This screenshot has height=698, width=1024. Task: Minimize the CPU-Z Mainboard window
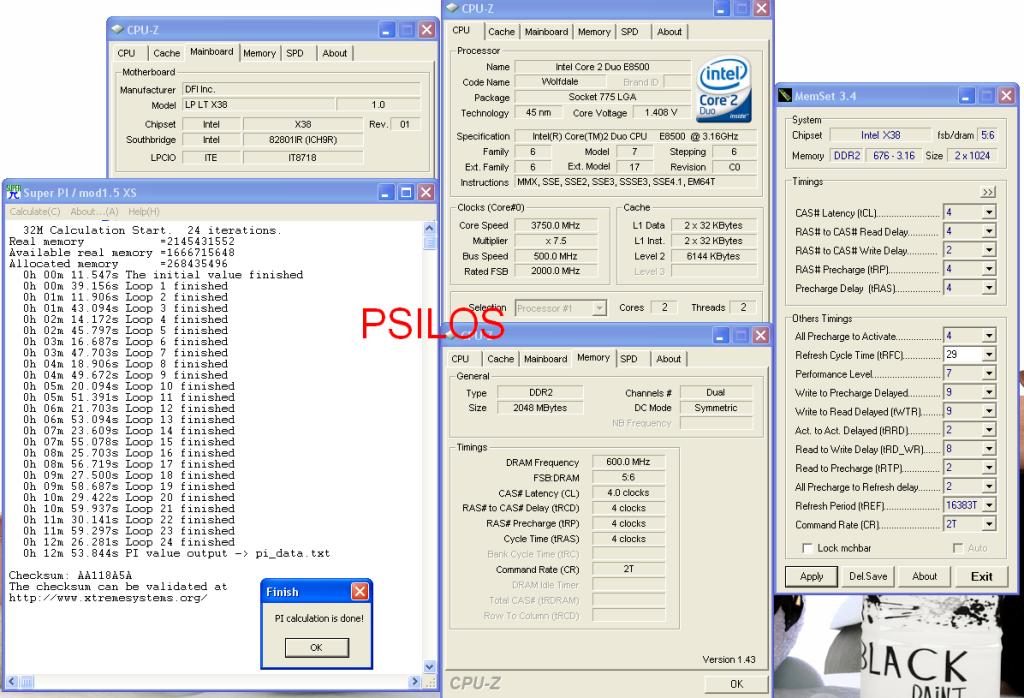pos(387,29)
